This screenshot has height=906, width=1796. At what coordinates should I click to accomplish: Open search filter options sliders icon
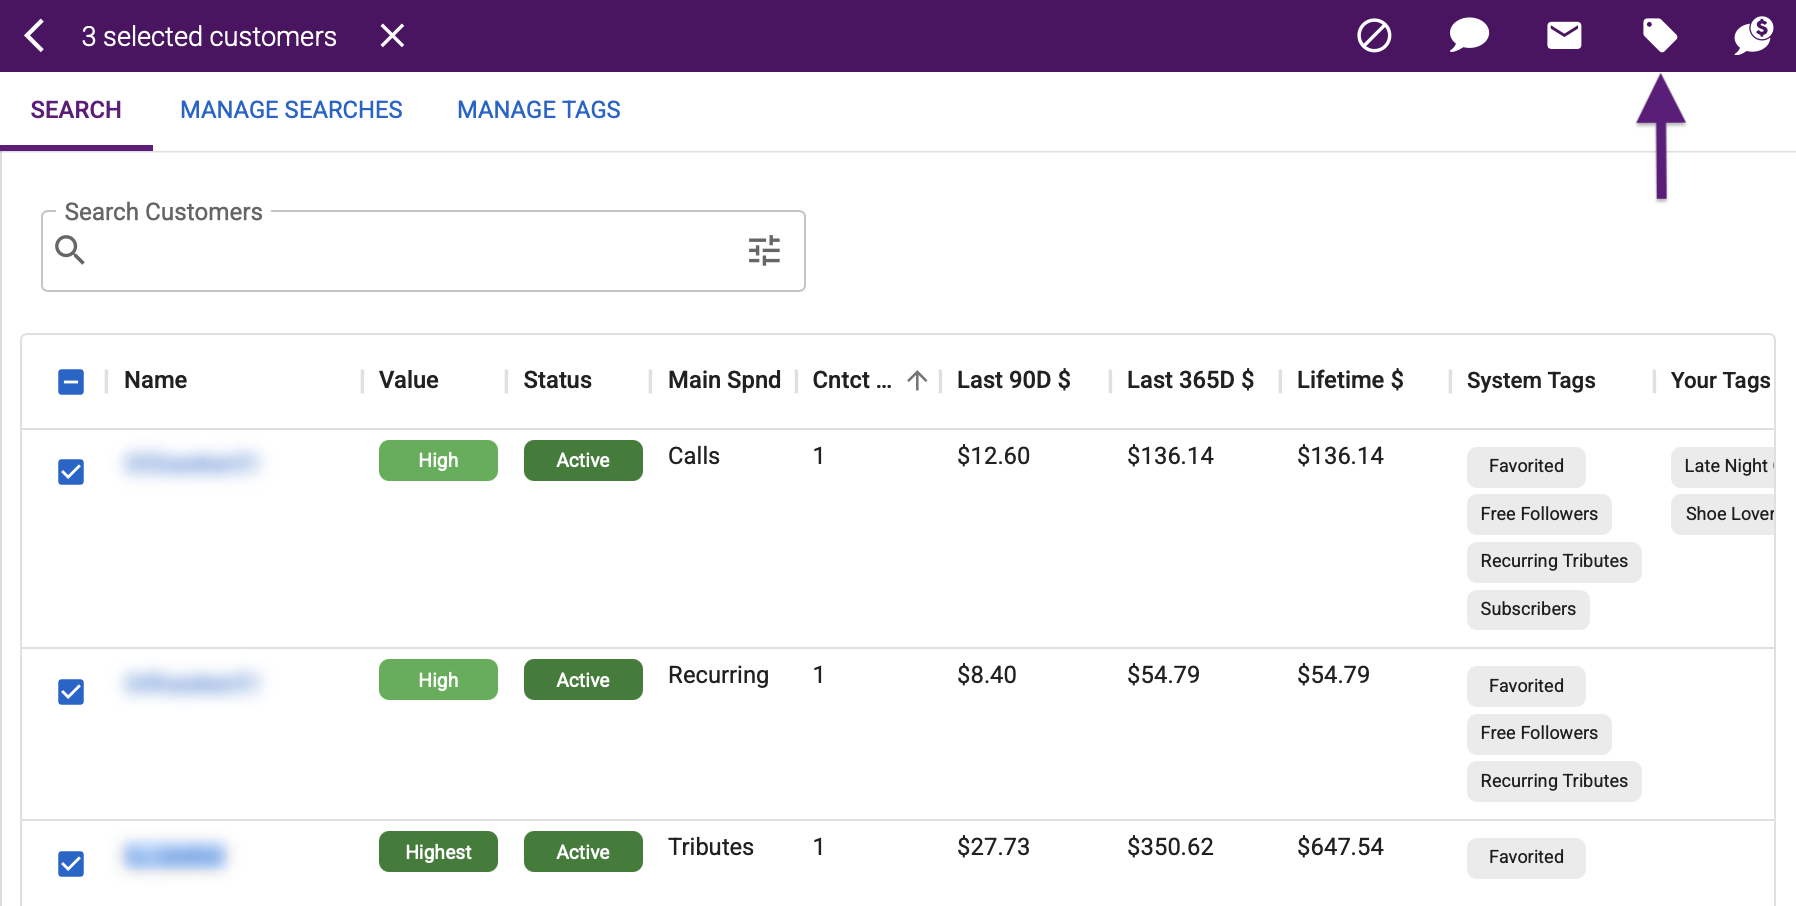pos(764,250)
